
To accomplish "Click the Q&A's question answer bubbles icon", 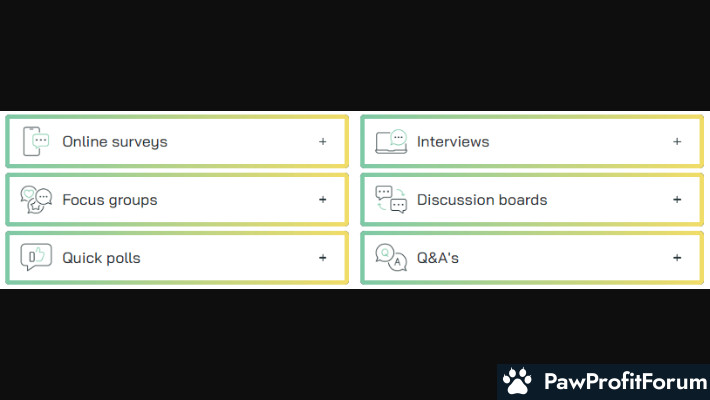I will point(391,257).
